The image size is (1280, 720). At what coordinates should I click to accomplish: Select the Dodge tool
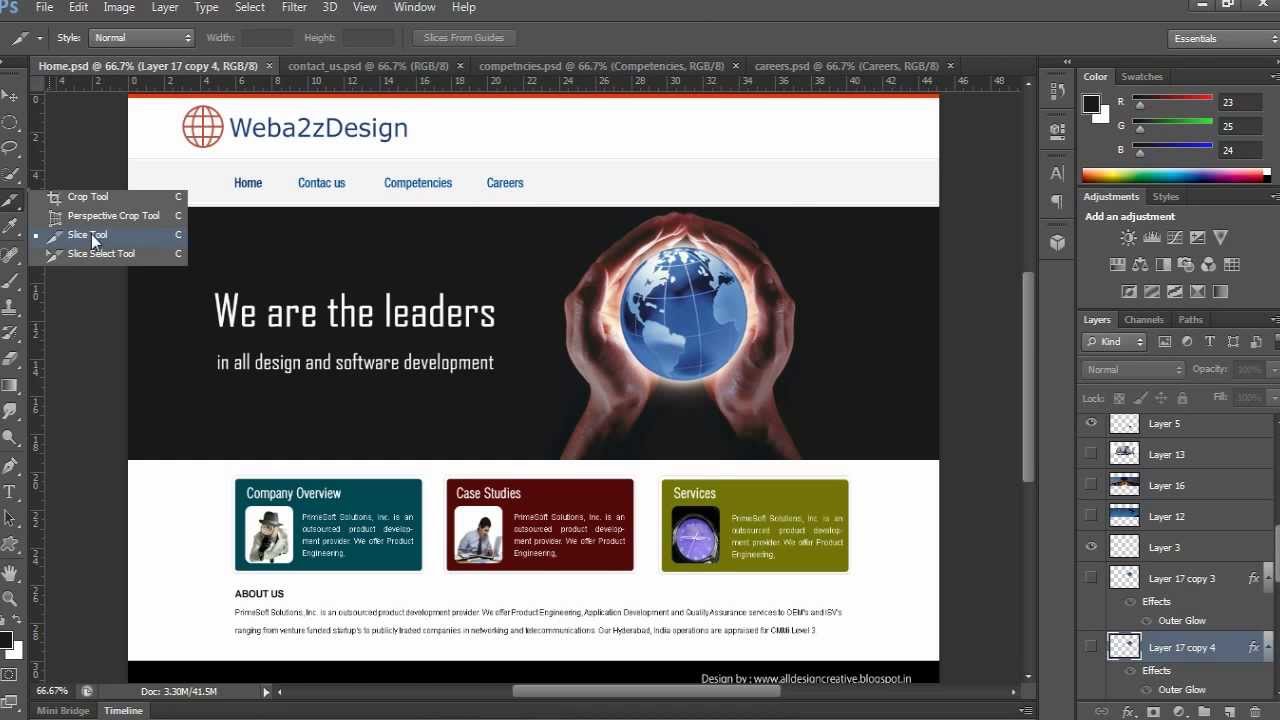click(10, 437)
